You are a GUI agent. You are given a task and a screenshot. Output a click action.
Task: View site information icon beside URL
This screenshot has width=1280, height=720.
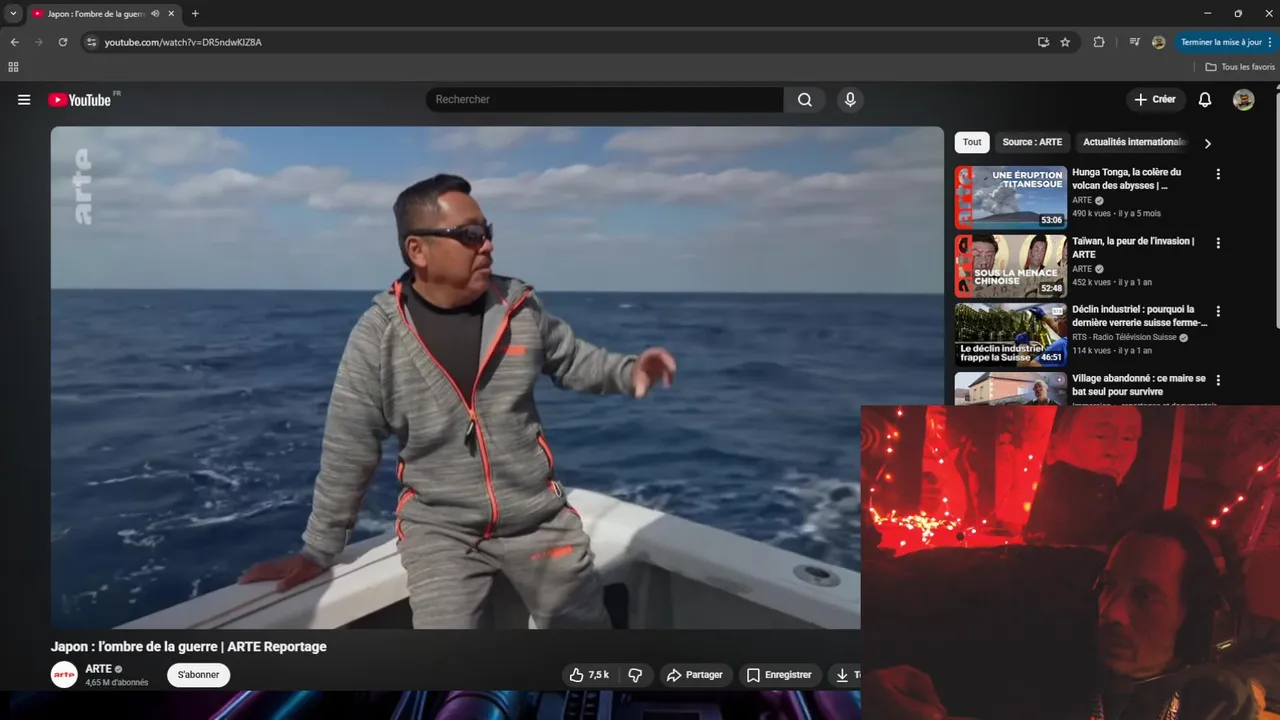coord(91,42)
